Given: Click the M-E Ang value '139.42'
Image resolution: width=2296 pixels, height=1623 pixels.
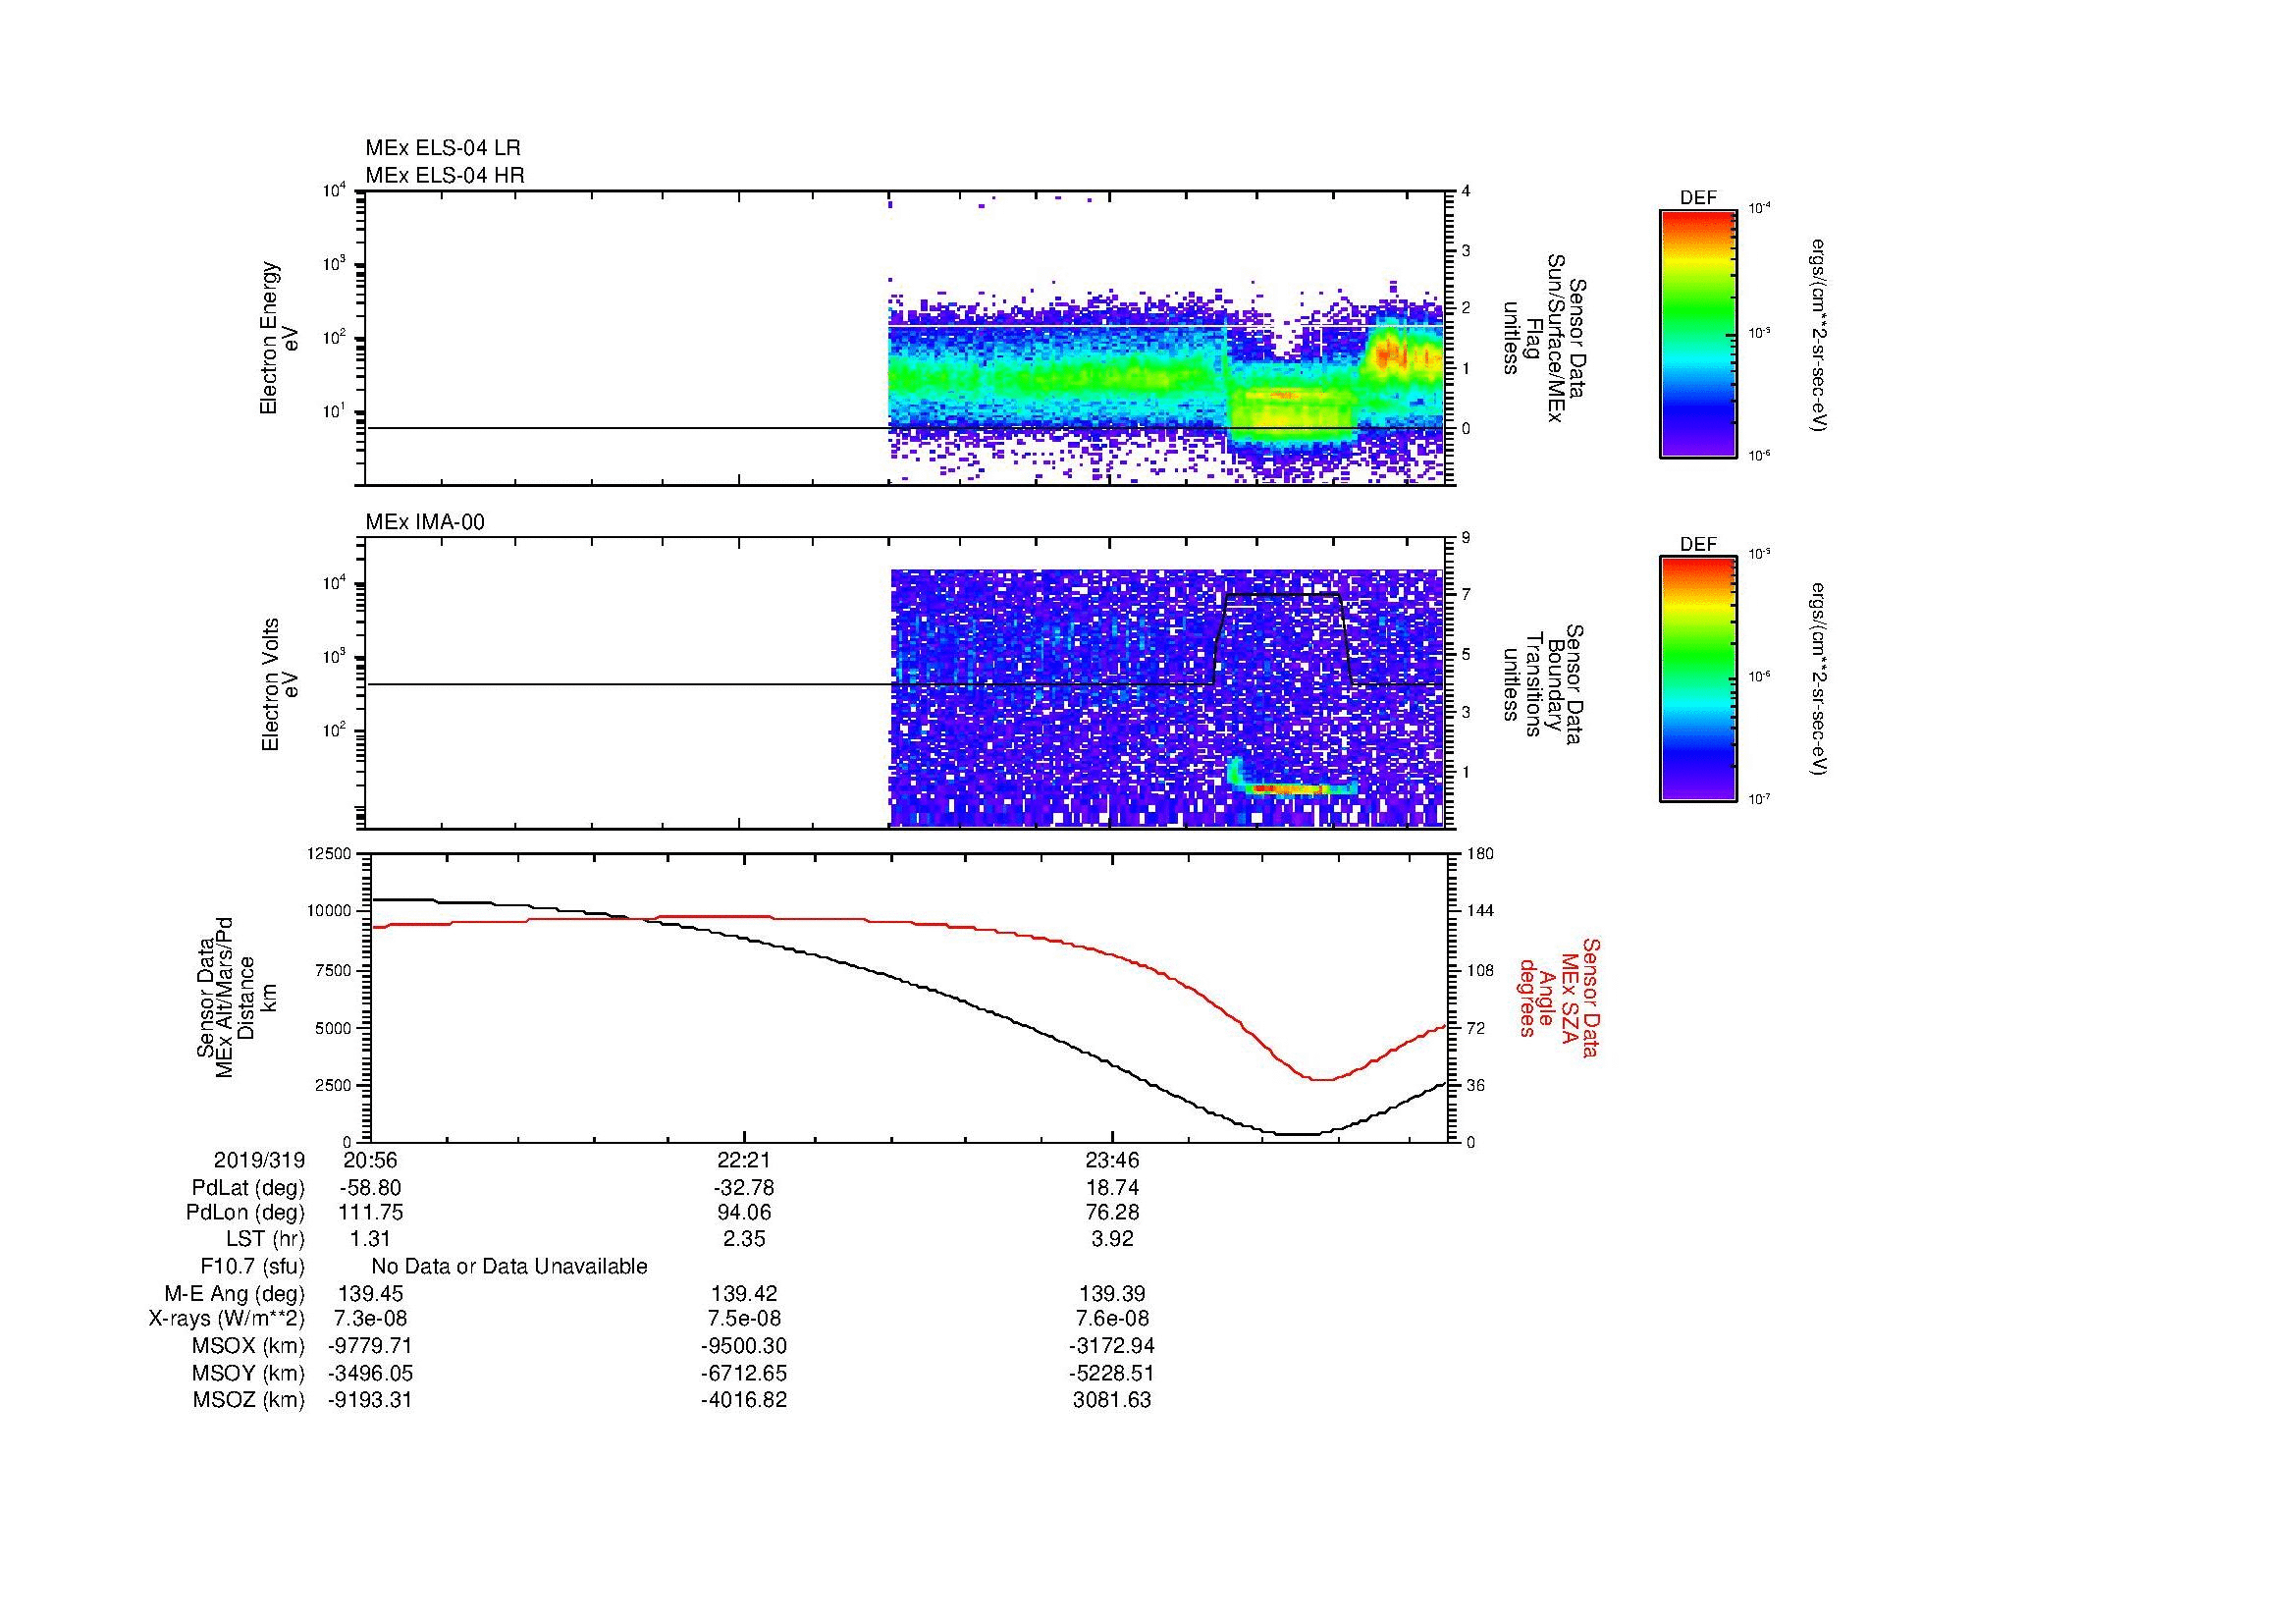Looking at the screenshot, I should tap(744, 1294).
